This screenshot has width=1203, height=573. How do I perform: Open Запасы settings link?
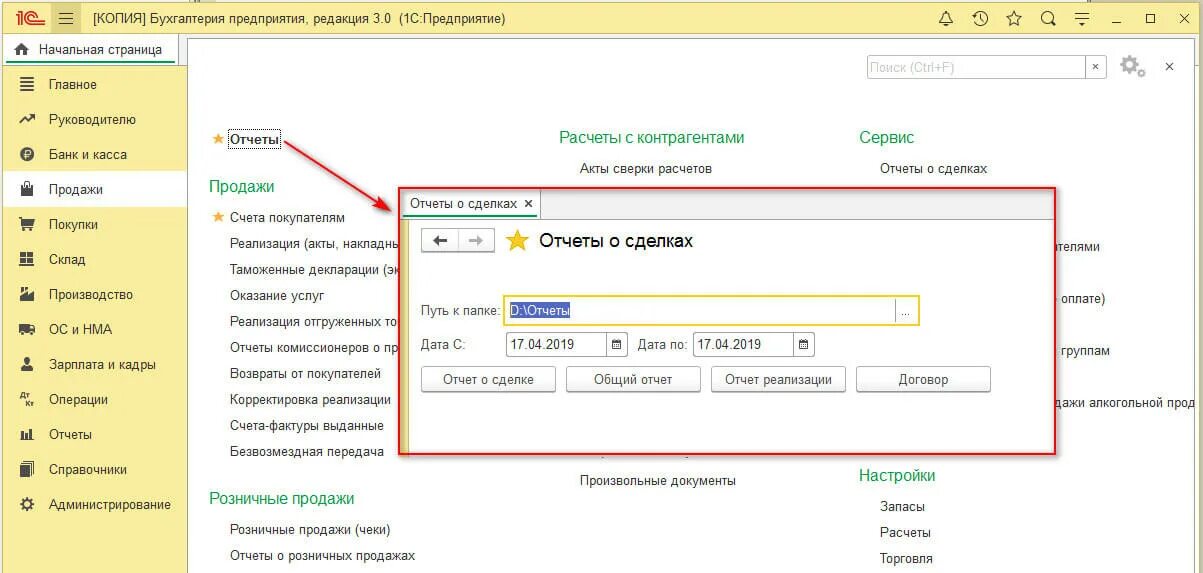[902, 506]
